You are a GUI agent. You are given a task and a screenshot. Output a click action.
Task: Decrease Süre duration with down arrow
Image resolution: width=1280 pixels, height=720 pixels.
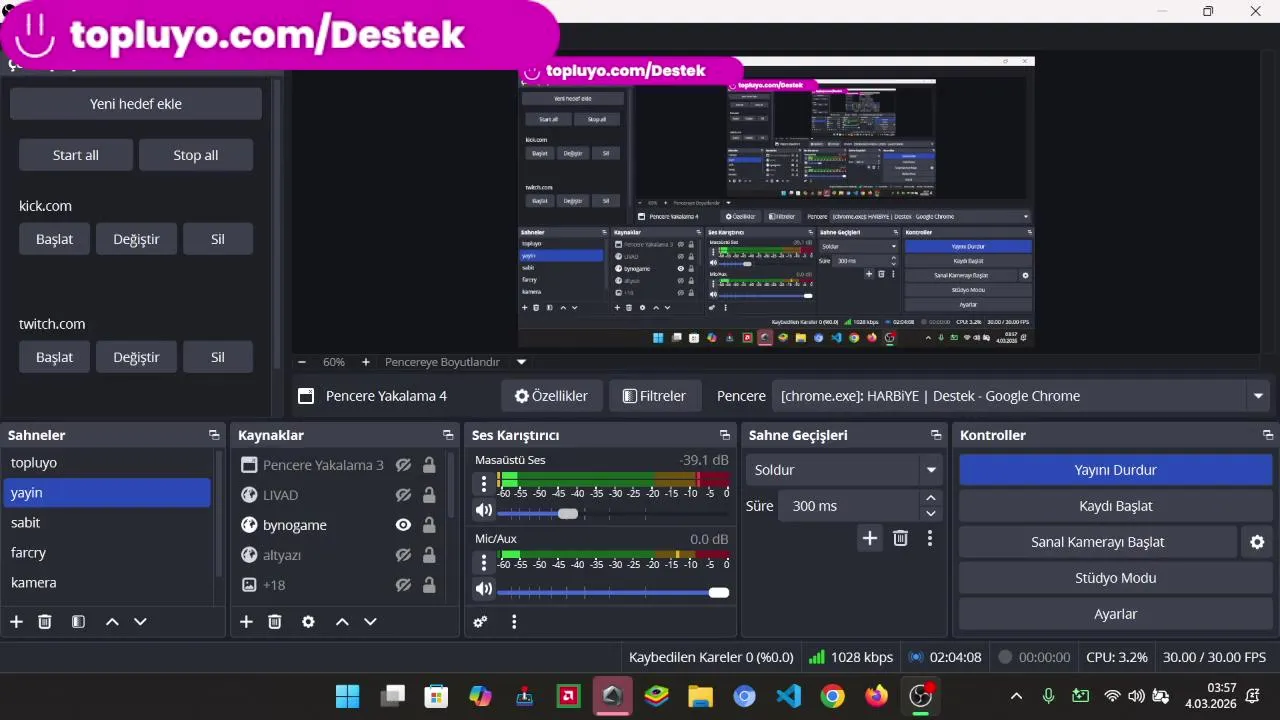[931, 514]
